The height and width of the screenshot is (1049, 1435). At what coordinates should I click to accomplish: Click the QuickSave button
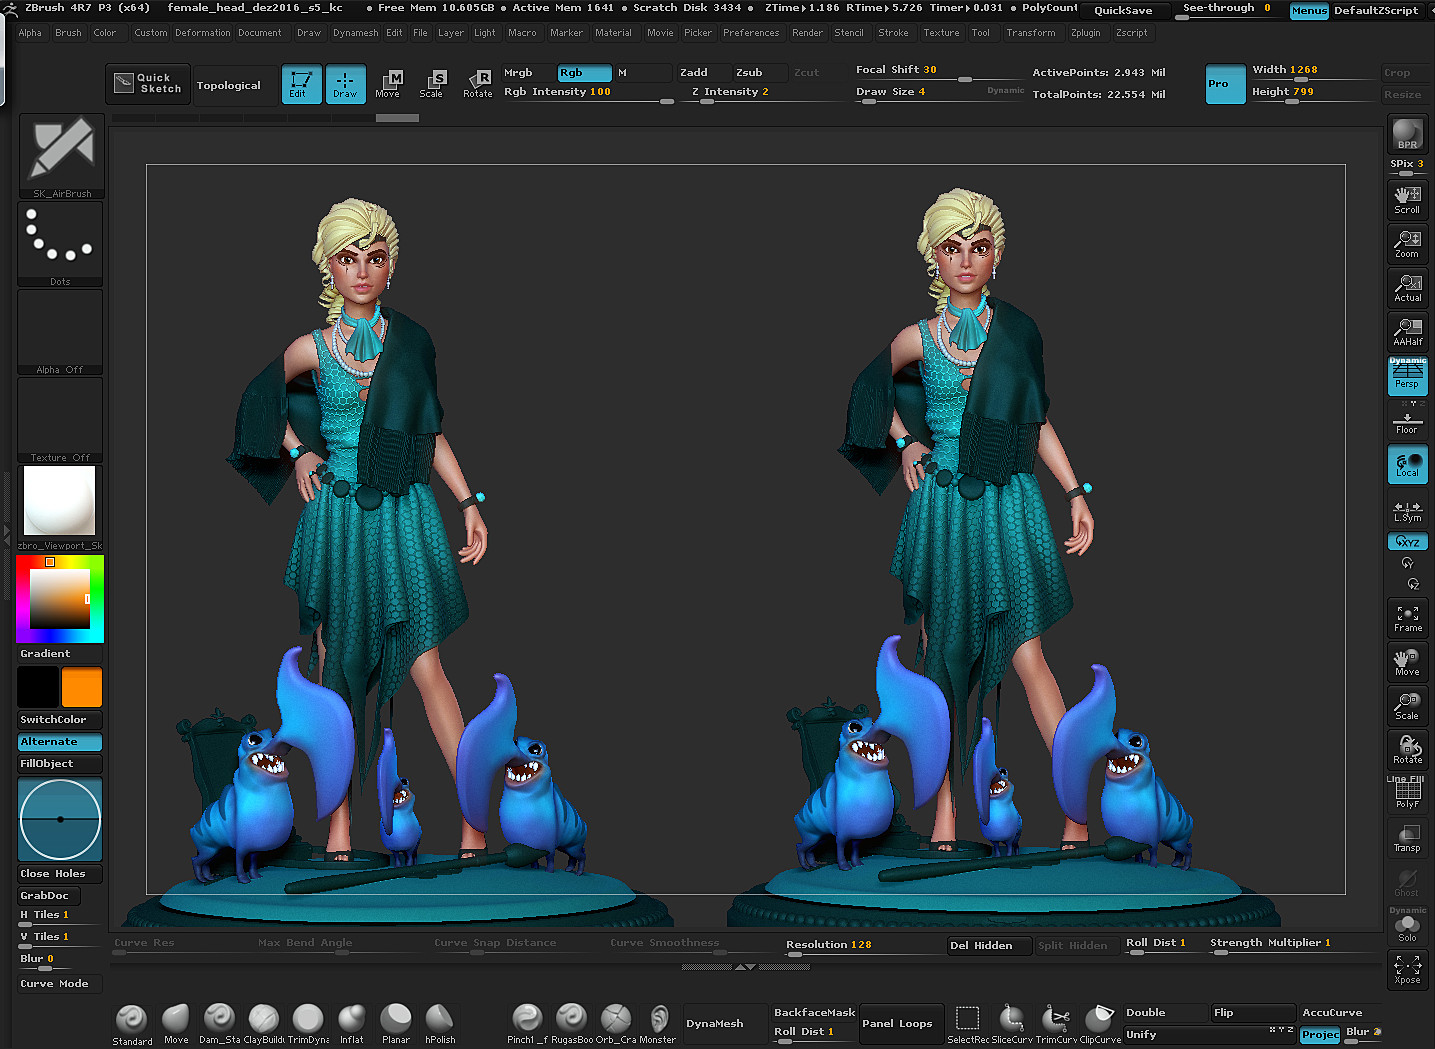[1123, 10]
